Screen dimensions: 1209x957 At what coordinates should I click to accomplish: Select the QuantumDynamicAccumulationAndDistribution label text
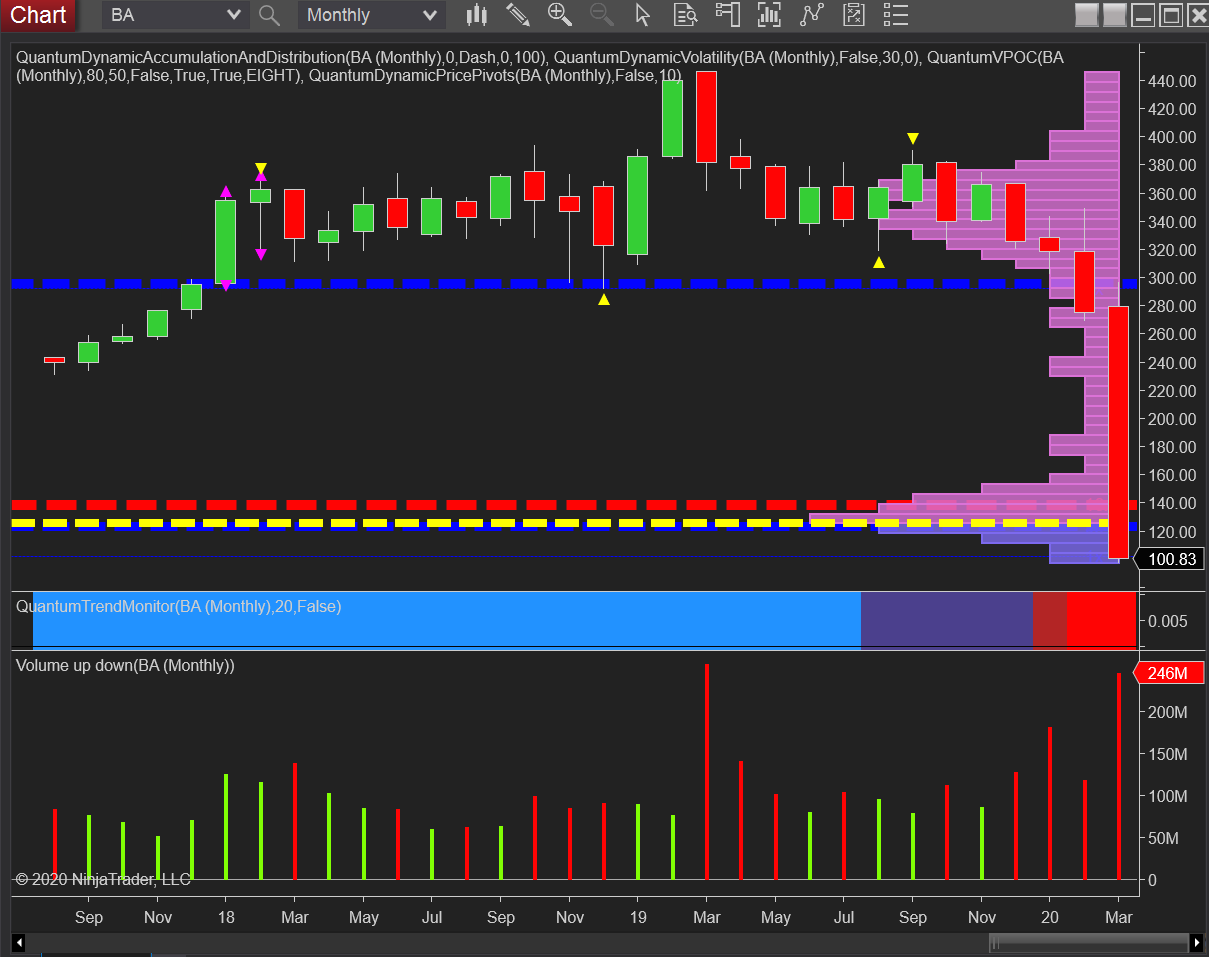coord(179,58)
